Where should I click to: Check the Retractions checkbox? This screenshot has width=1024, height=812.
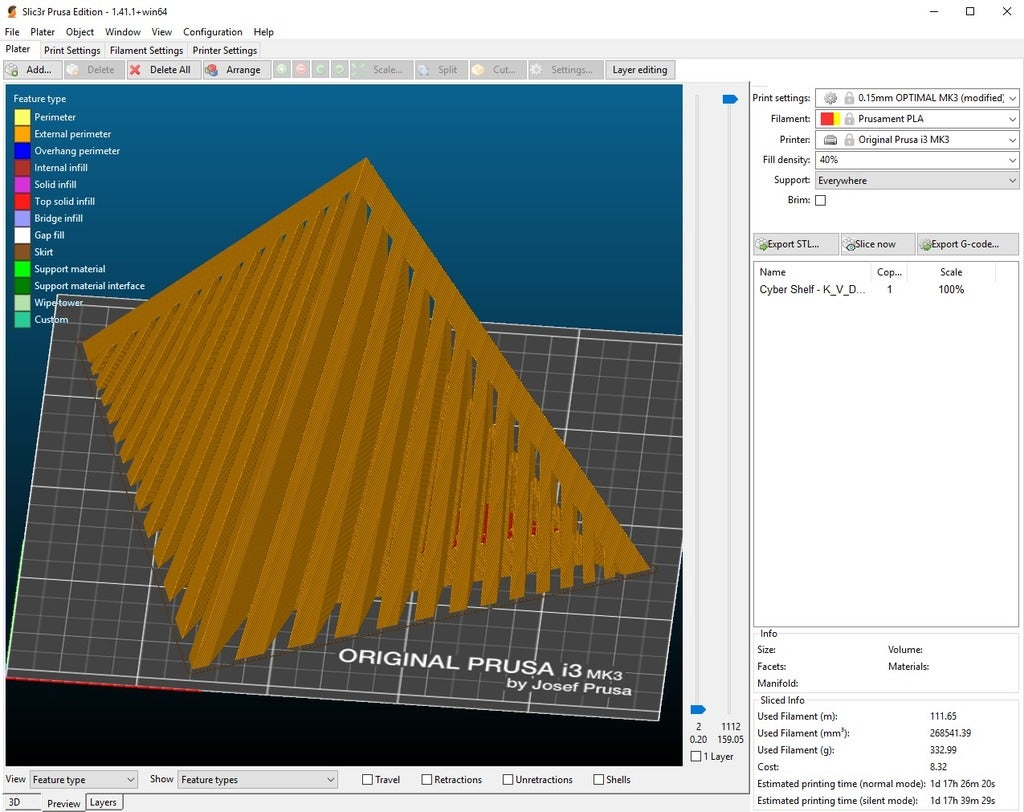(427, 780)
